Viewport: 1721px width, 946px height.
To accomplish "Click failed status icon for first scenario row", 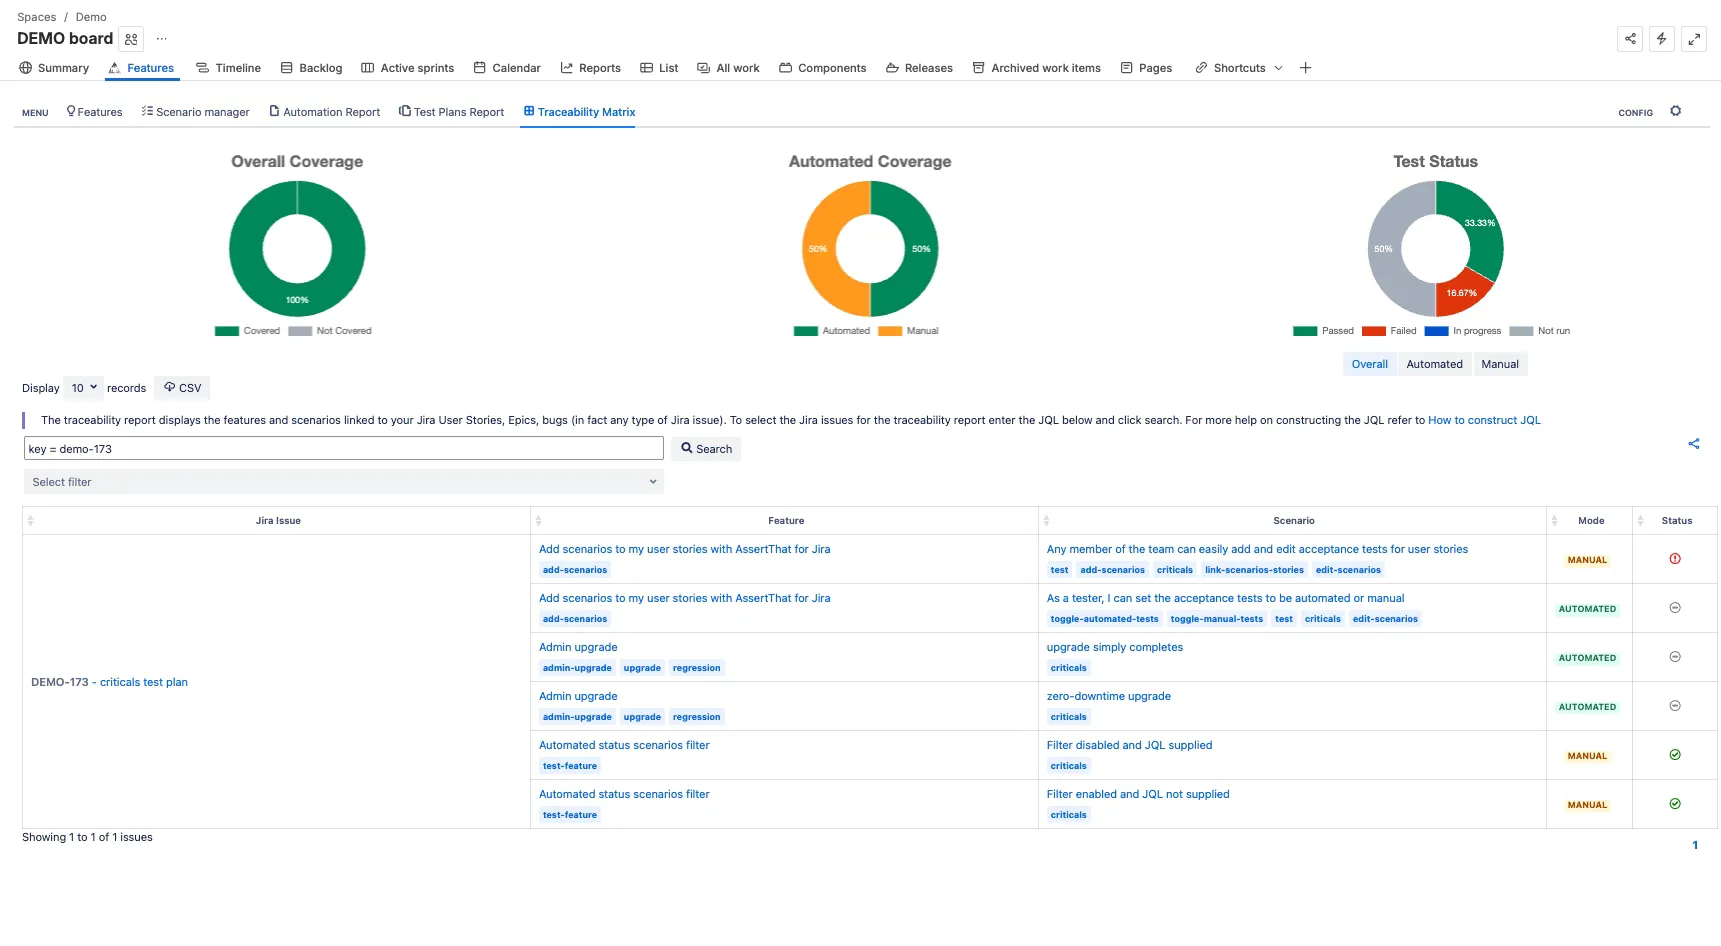I will tap(1675, 559).
